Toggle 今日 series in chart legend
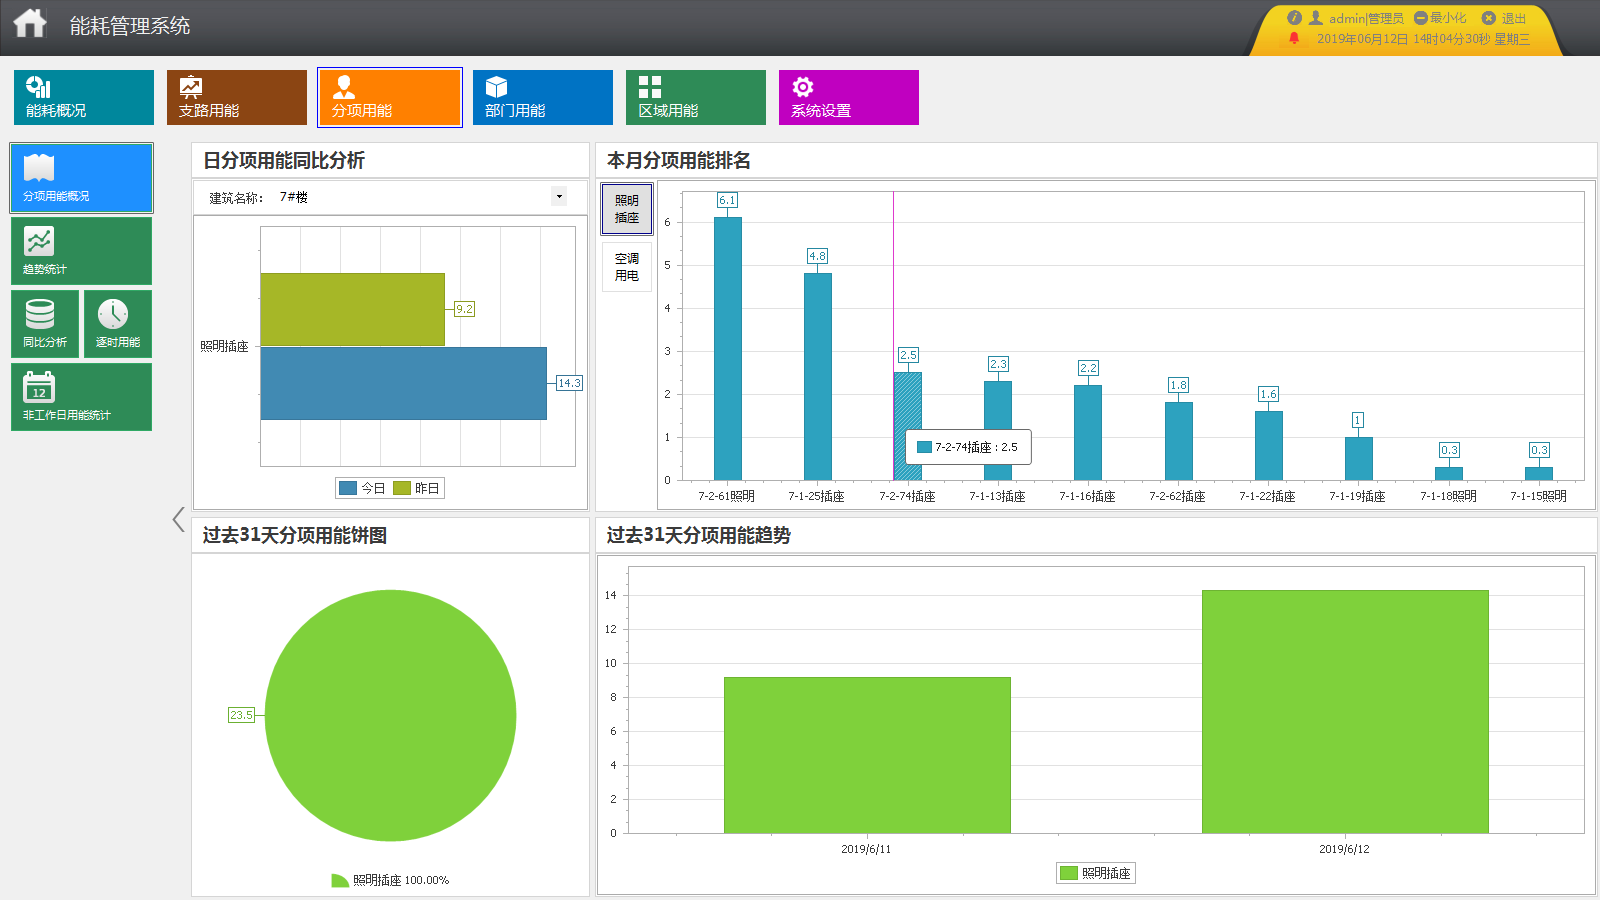 tap(362, 488)
